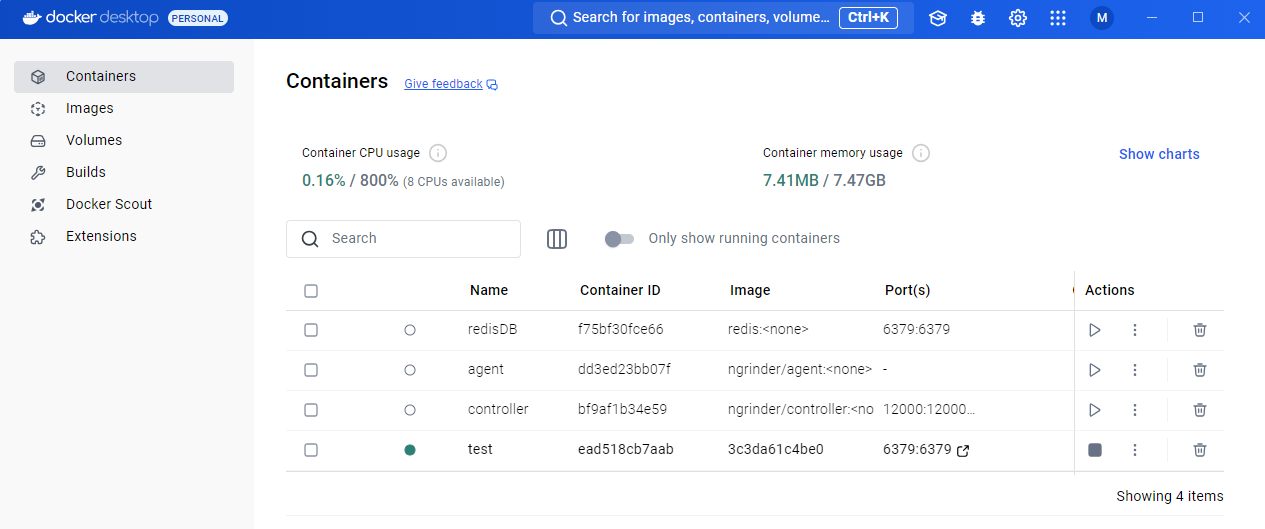Open the manage columns icon
The height and width of the screenshot is (529, 1265).
(557, 239)
